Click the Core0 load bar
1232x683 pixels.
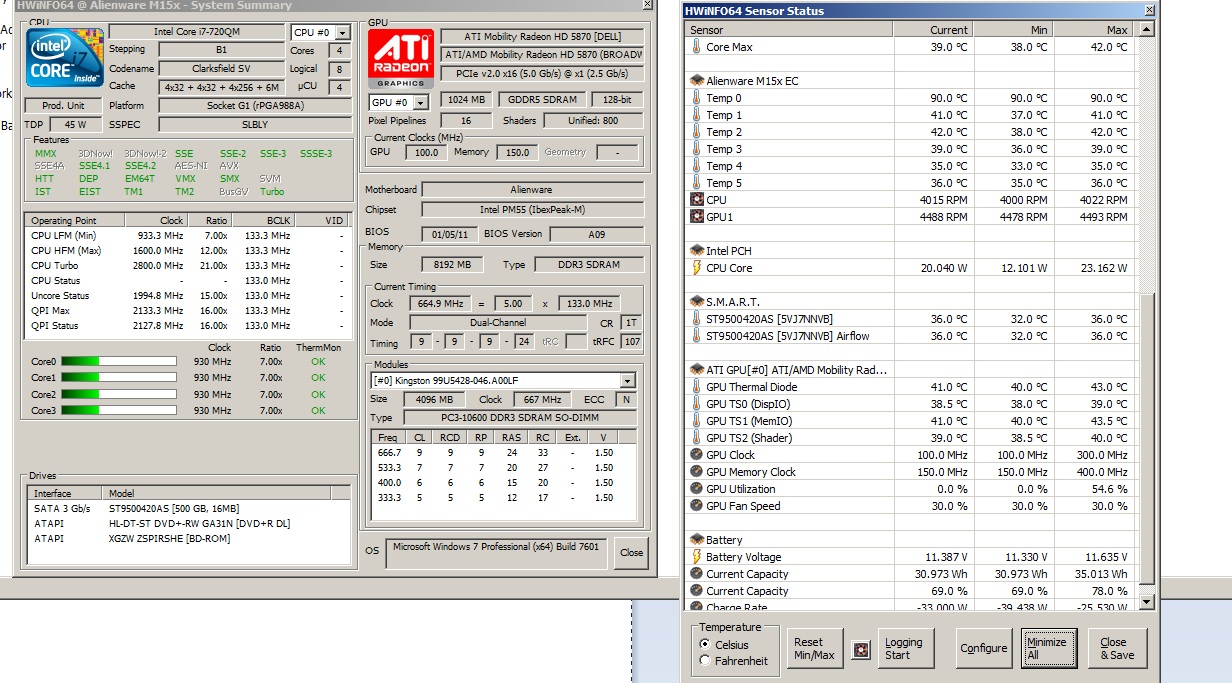(x=119, y=361)
